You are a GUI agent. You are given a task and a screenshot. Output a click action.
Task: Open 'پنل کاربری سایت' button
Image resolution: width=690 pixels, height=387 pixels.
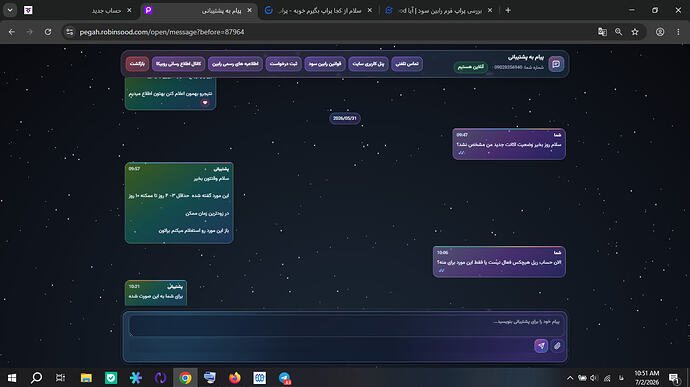tap(368, 64)
